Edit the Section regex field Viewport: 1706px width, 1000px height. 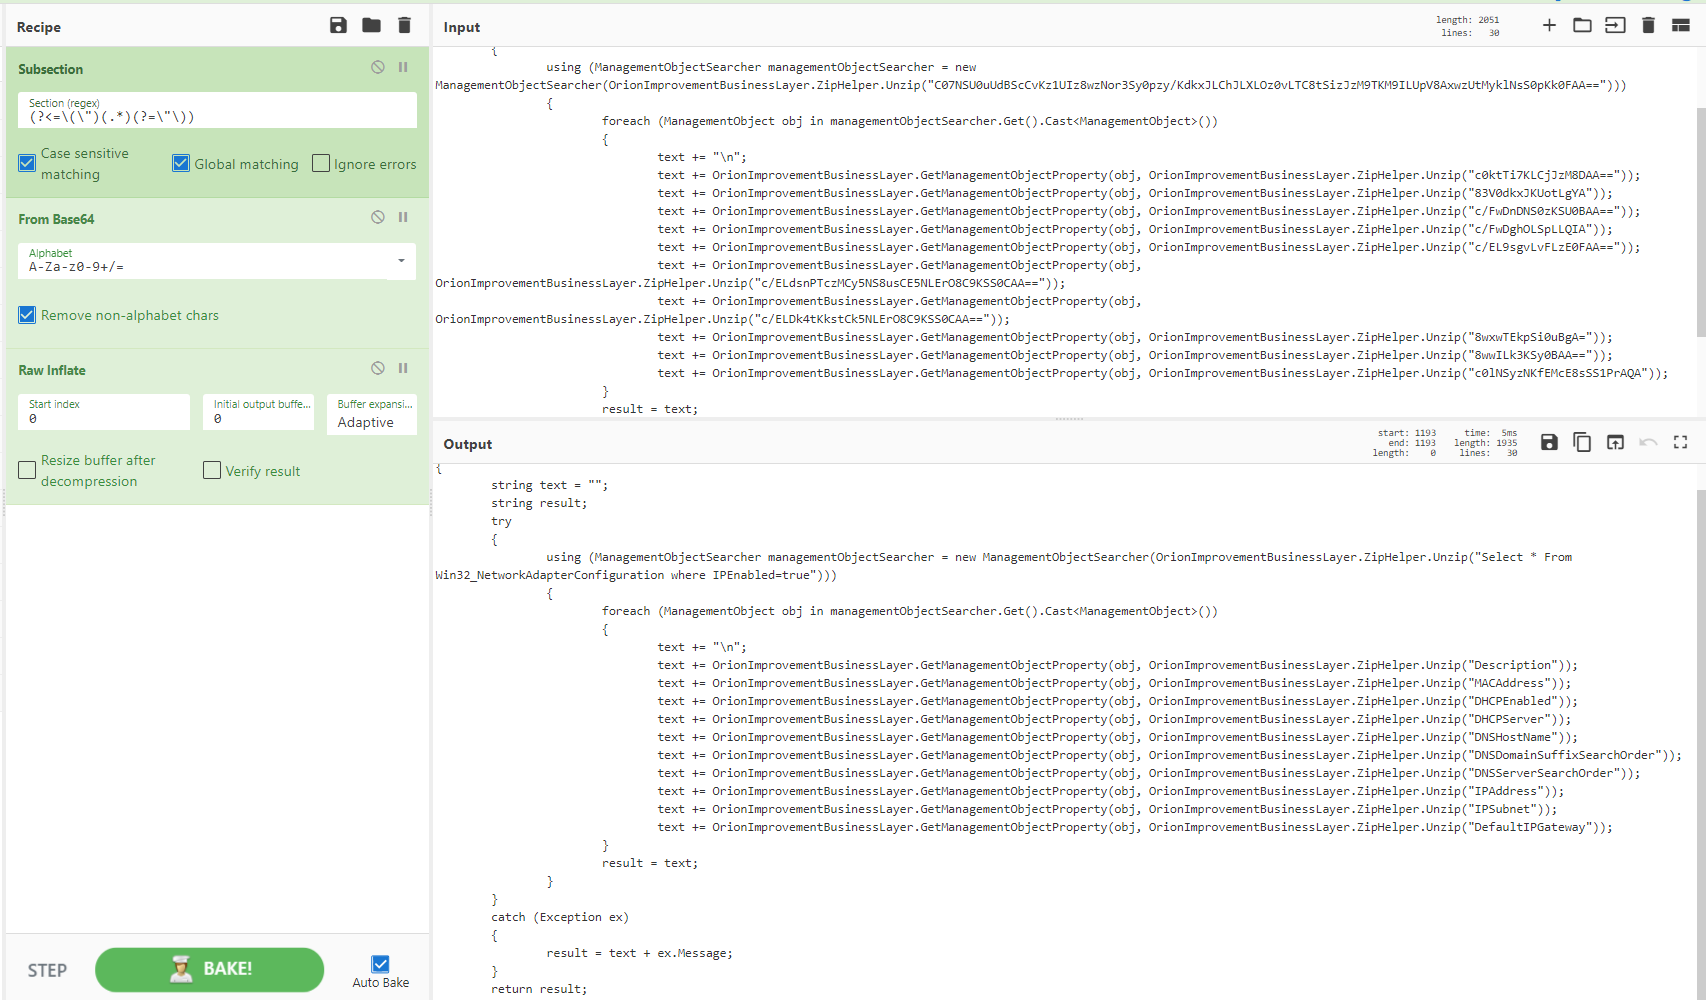tap(217, 110)
